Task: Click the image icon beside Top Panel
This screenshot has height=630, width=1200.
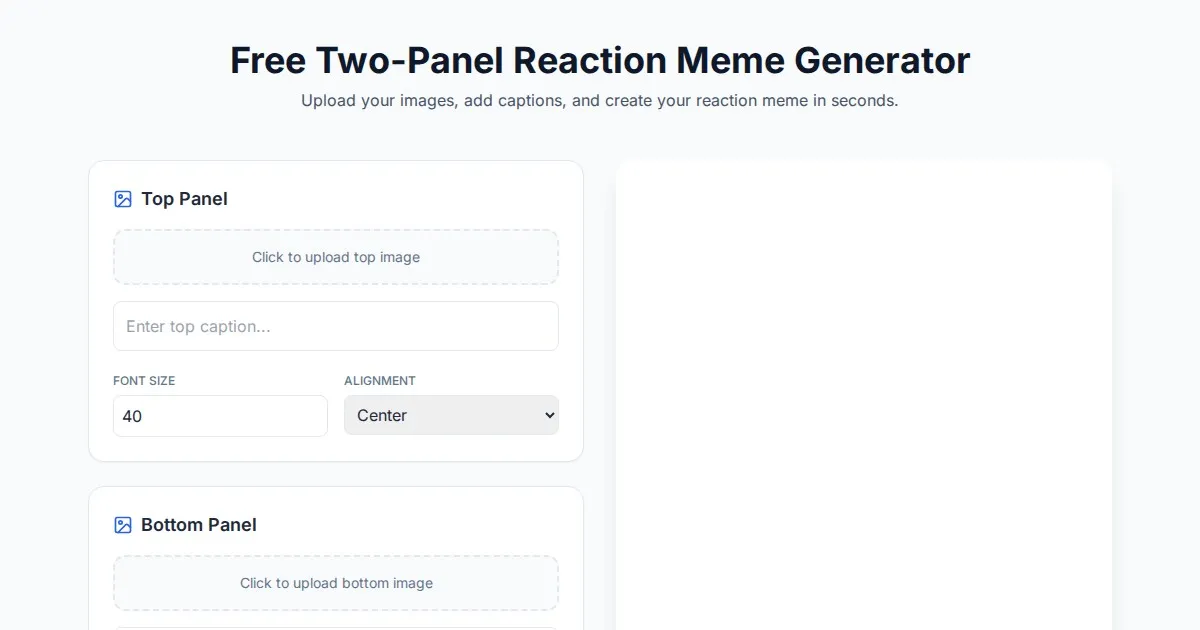Action: 123,199
